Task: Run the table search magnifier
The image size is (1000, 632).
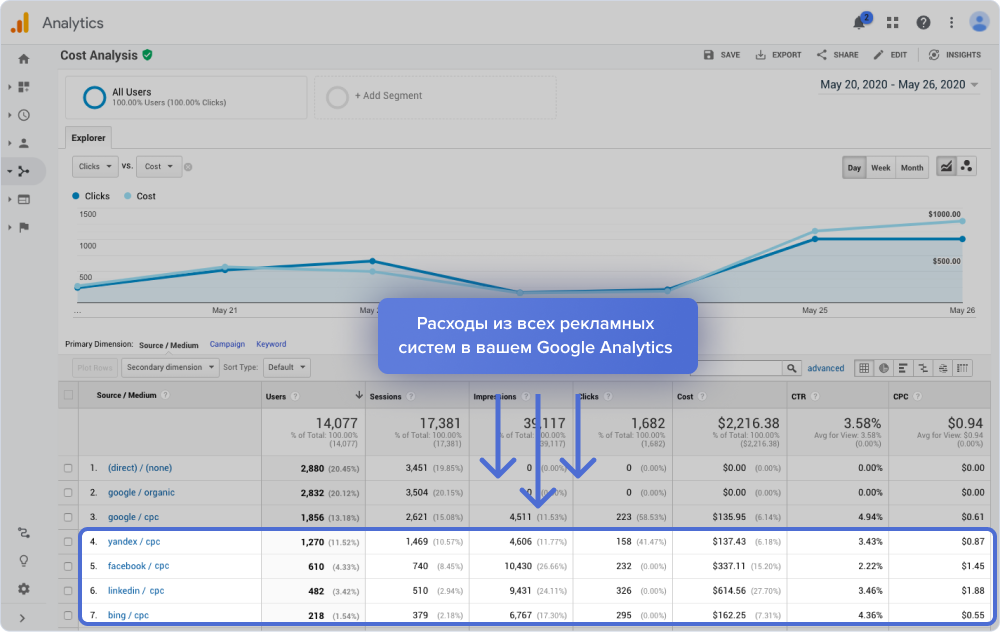Action: point(791,368)
